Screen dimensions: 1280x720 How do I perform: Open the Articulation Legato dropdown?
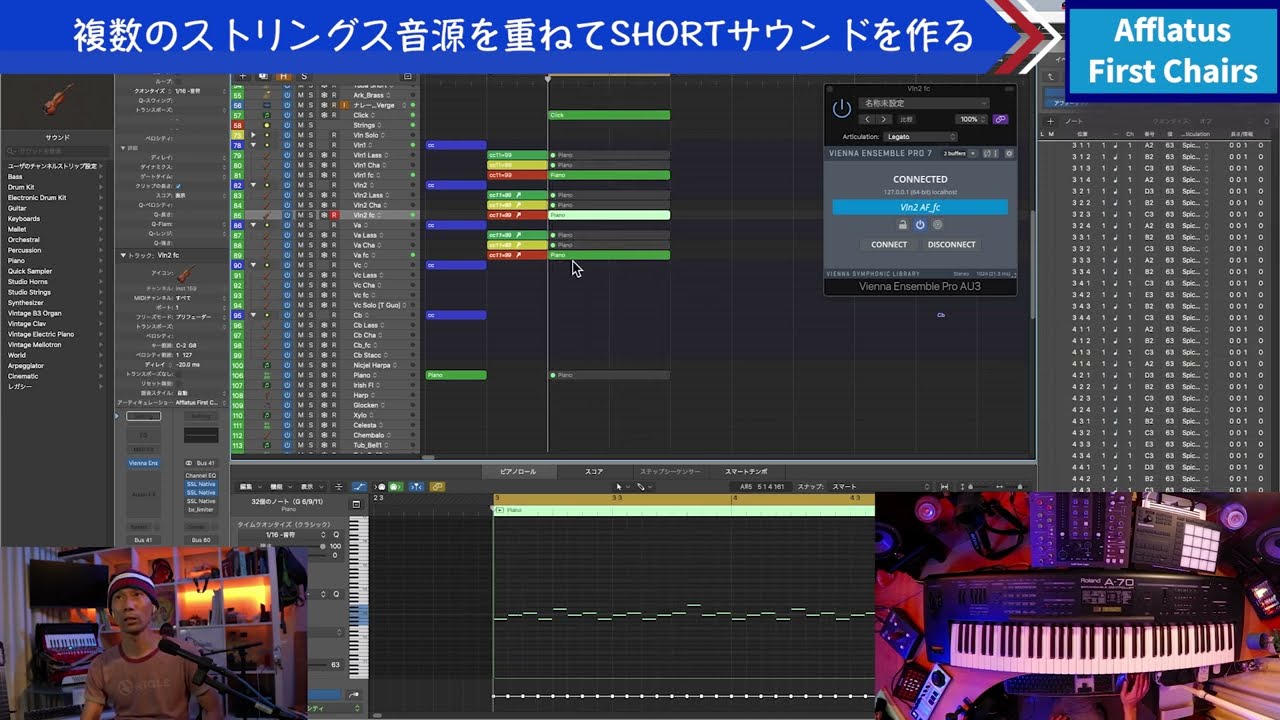[921, 137]
